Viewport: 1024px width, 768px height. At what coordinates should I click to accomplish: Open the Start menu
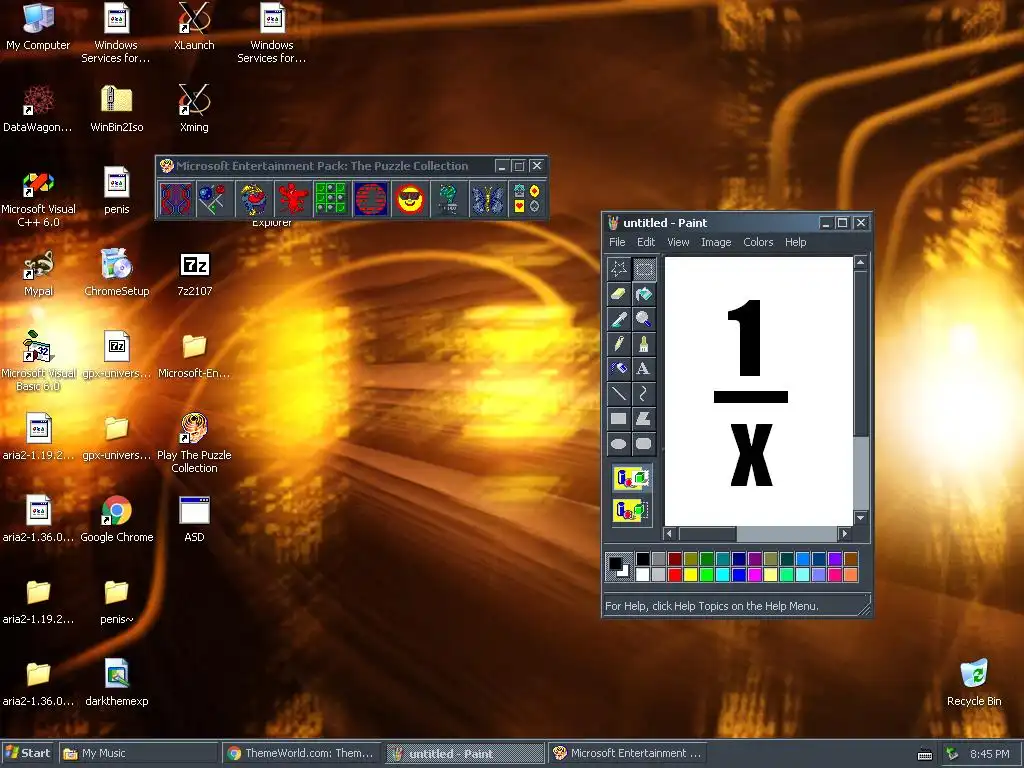[27, 753]
